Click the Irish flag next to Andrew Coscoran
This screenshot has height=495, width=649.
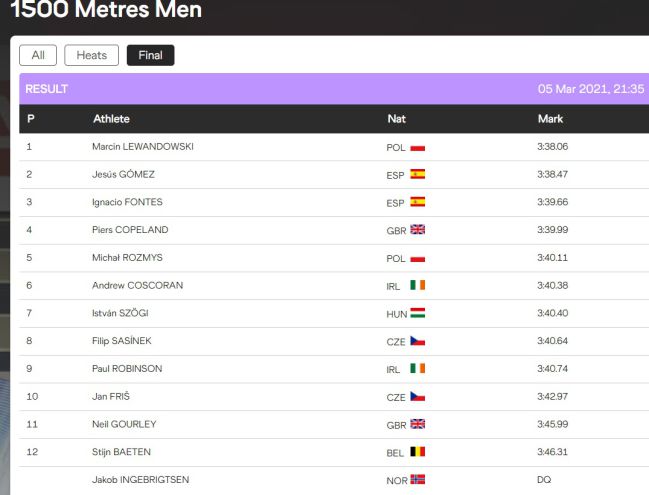point(418,285)
